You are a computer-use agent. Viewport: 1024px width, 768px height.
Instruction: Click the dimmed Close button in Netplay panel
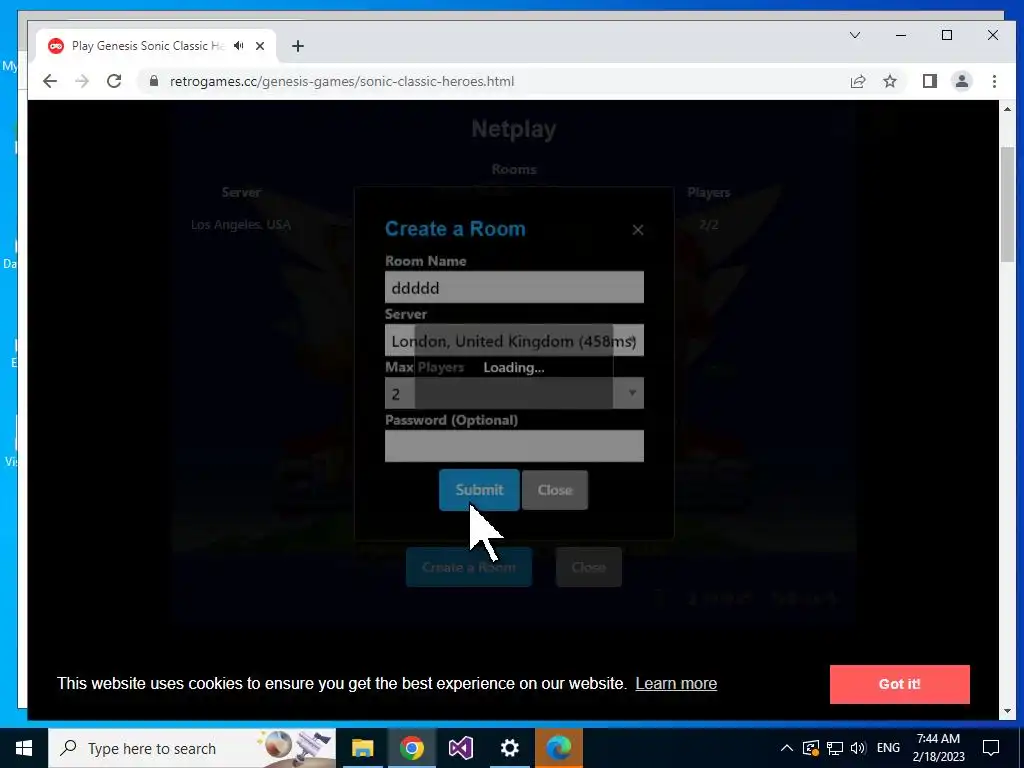[x=588, y=567]
